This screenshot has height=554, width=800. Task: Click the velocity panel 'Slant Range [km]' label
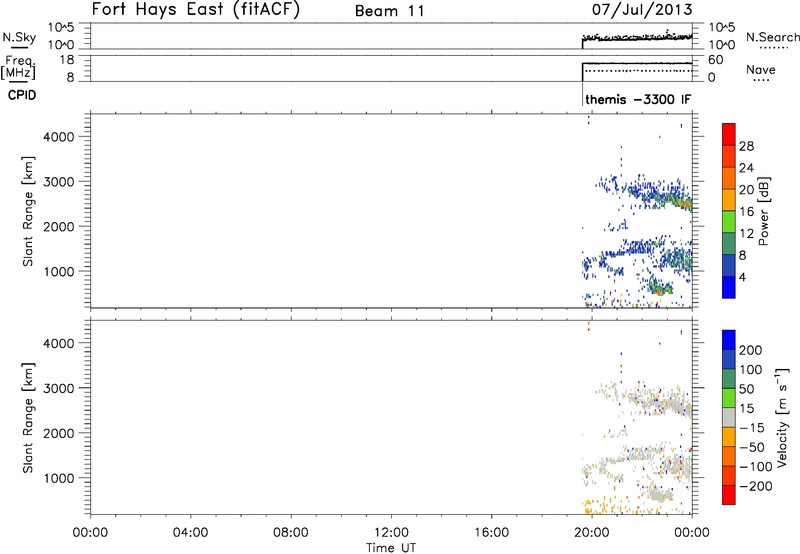pos(28,418)
